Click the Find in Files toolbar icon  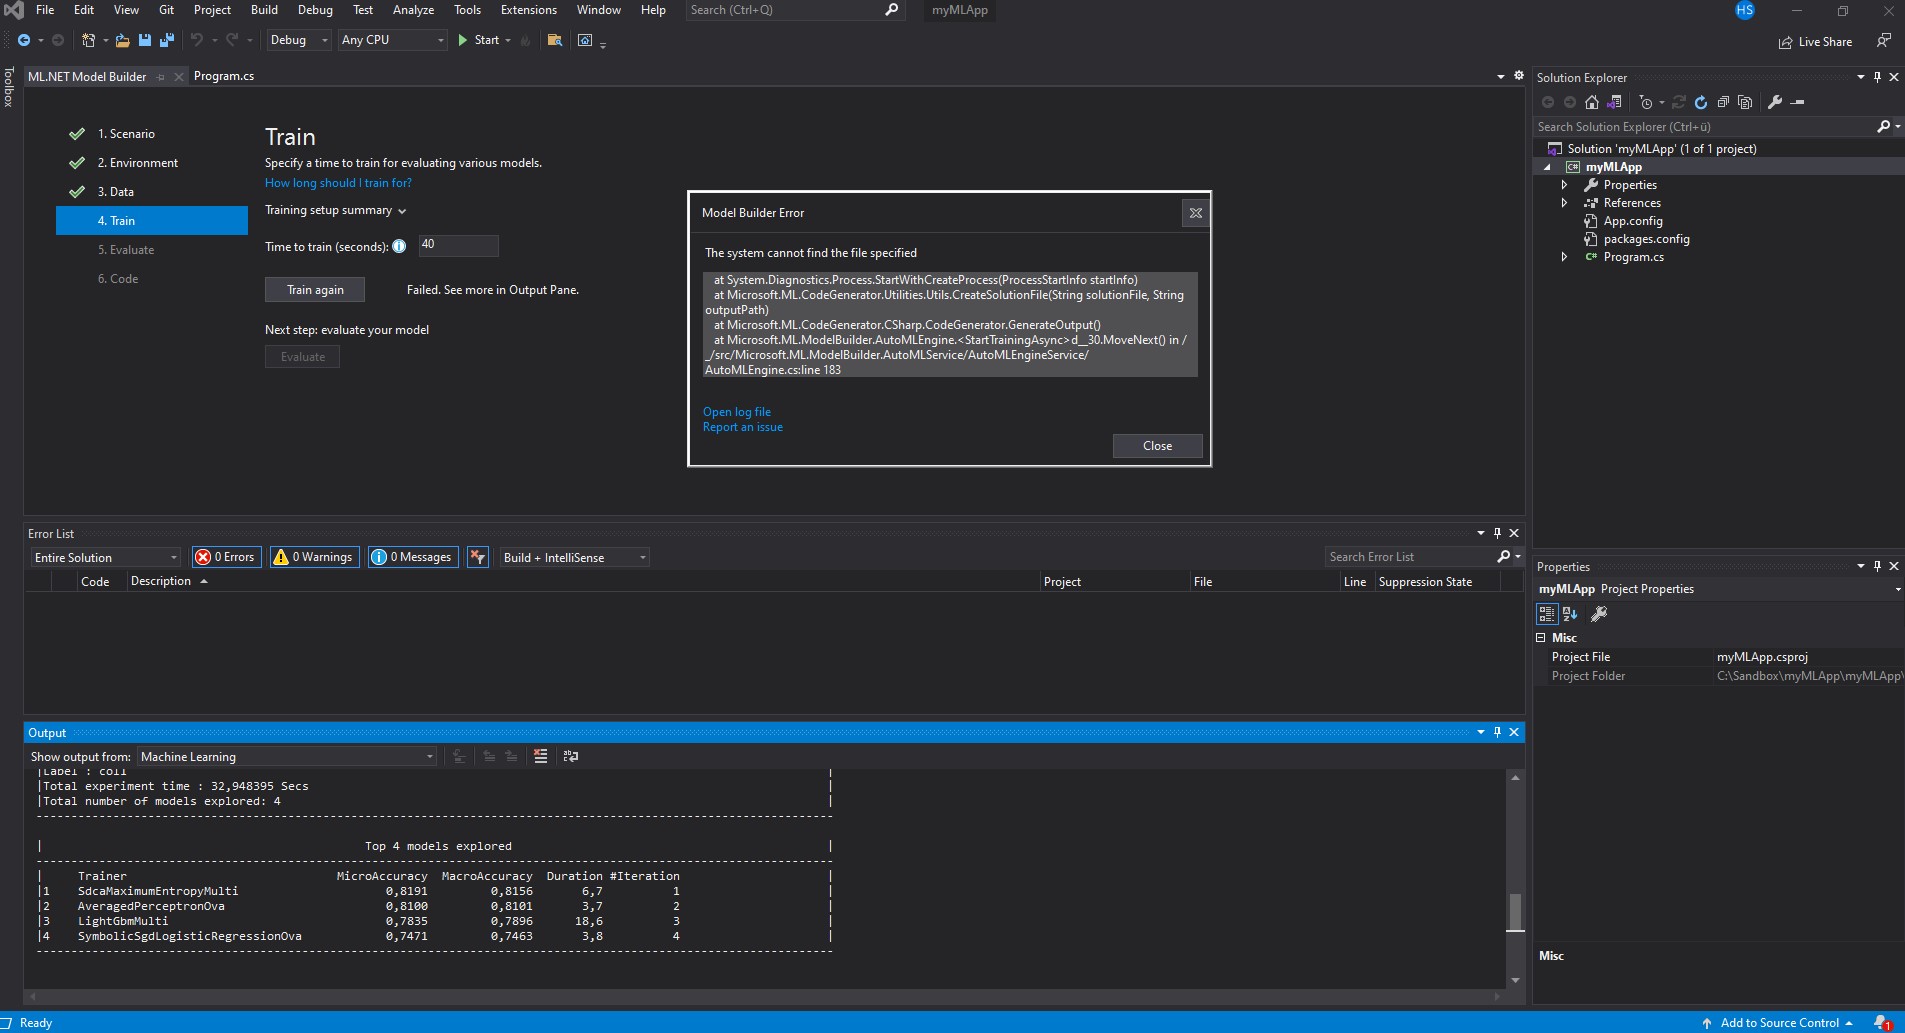[554, 40]
